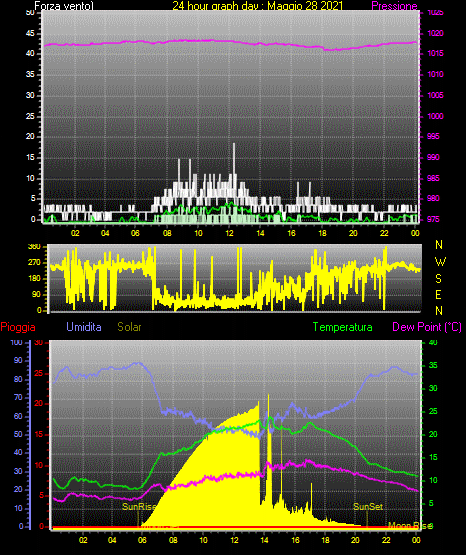This screenshot has width=466, height=555.
Task: Click '1005' on the pressure axis
Action: tap(435, 95)
